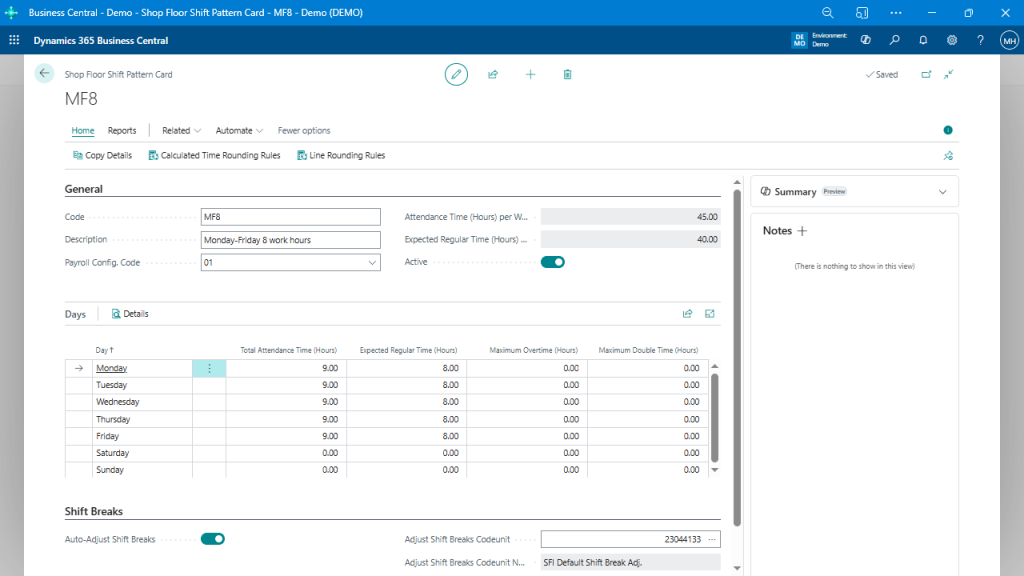Pin the action bar using the pin icon
Viewport: 1024px width, 576px height.
(948, 155)
